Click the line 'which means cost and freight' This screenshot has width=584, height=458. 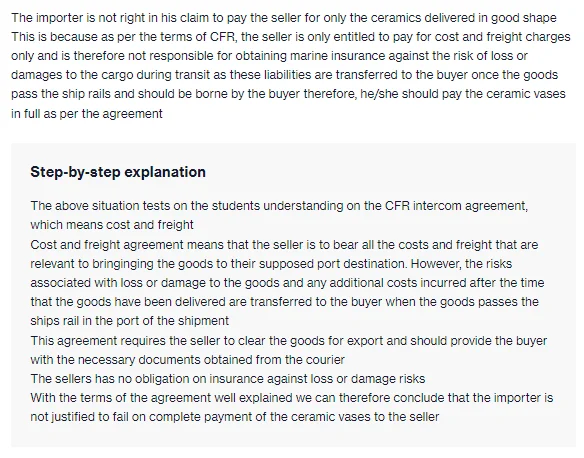coord(112,225)
